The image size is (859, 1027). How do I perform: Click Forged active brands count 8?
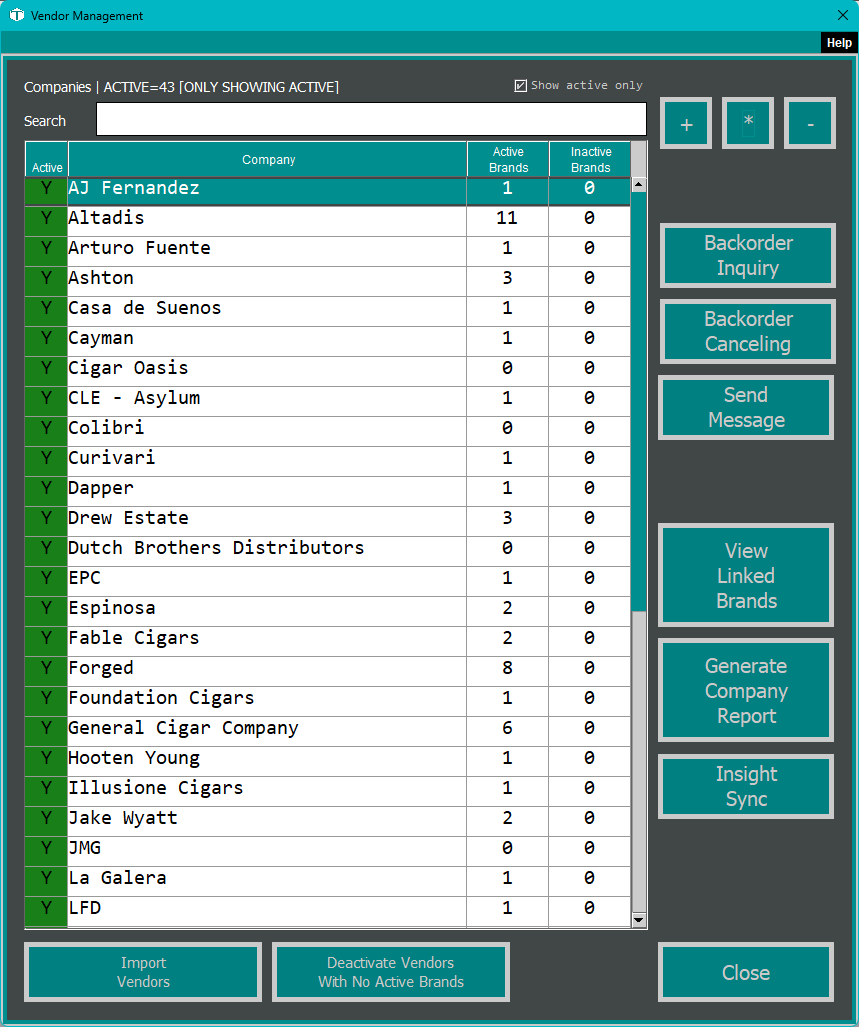pos(507,671)
